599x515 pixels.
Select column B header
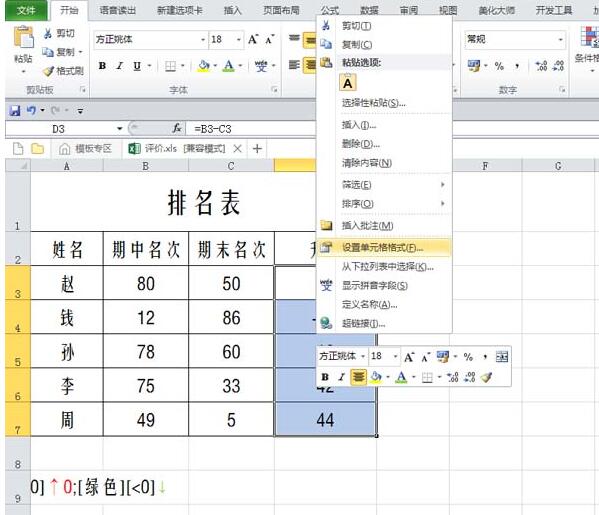[x=146, y=166]
